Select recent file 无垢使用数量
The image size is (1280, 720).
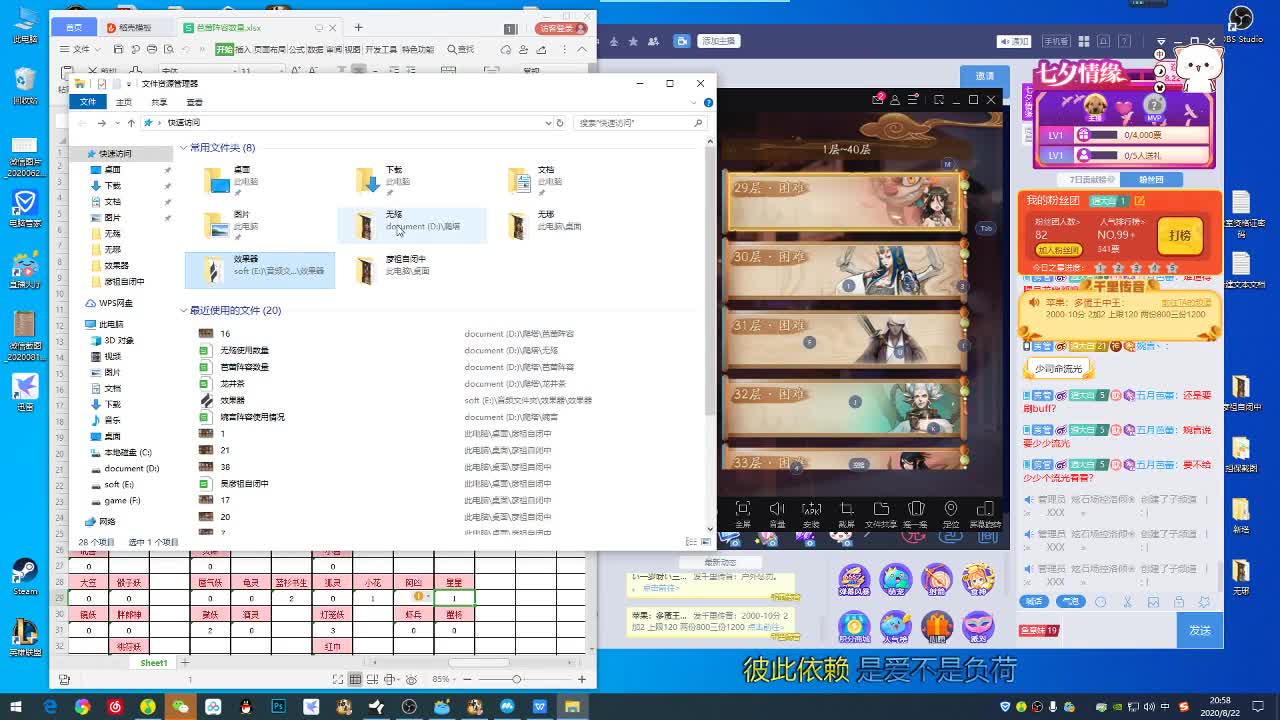(x=244, y=350)
